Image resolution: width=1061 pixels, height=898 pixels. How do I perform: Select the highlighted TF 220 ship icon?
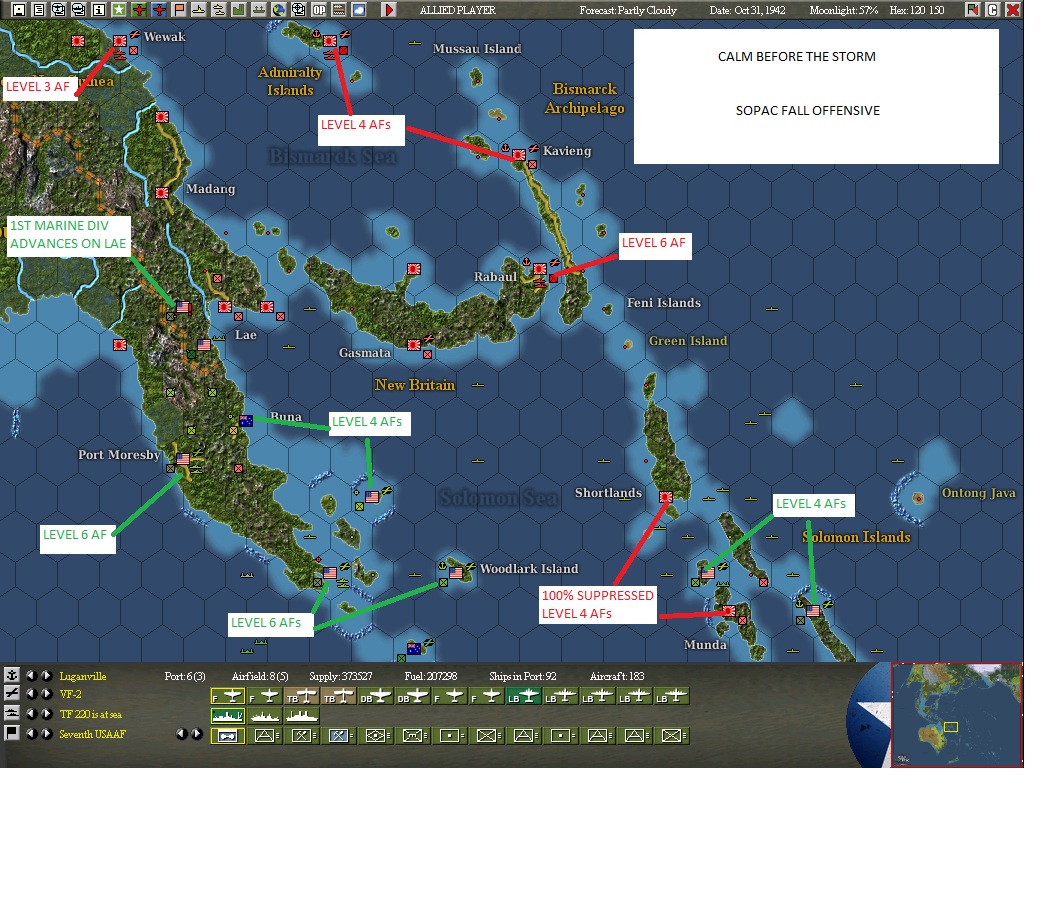coord(228,715)
